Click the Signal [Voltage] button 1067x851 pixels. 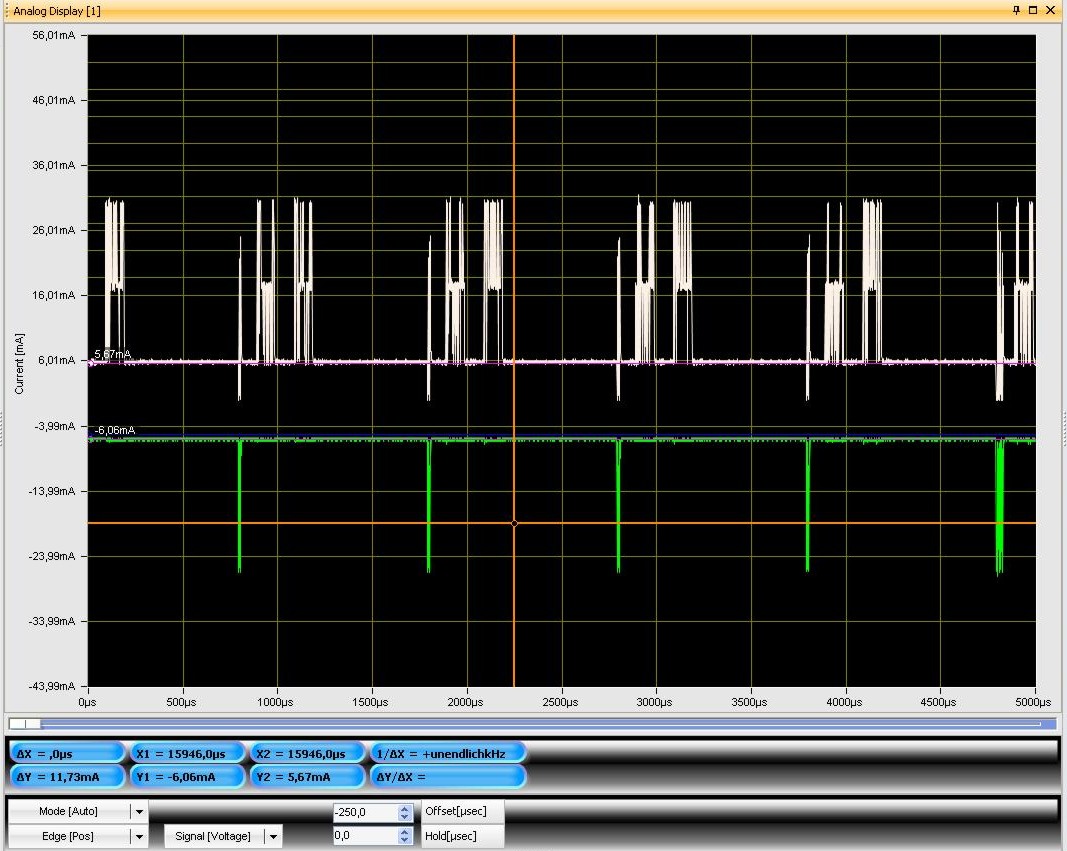coord(214,837)
